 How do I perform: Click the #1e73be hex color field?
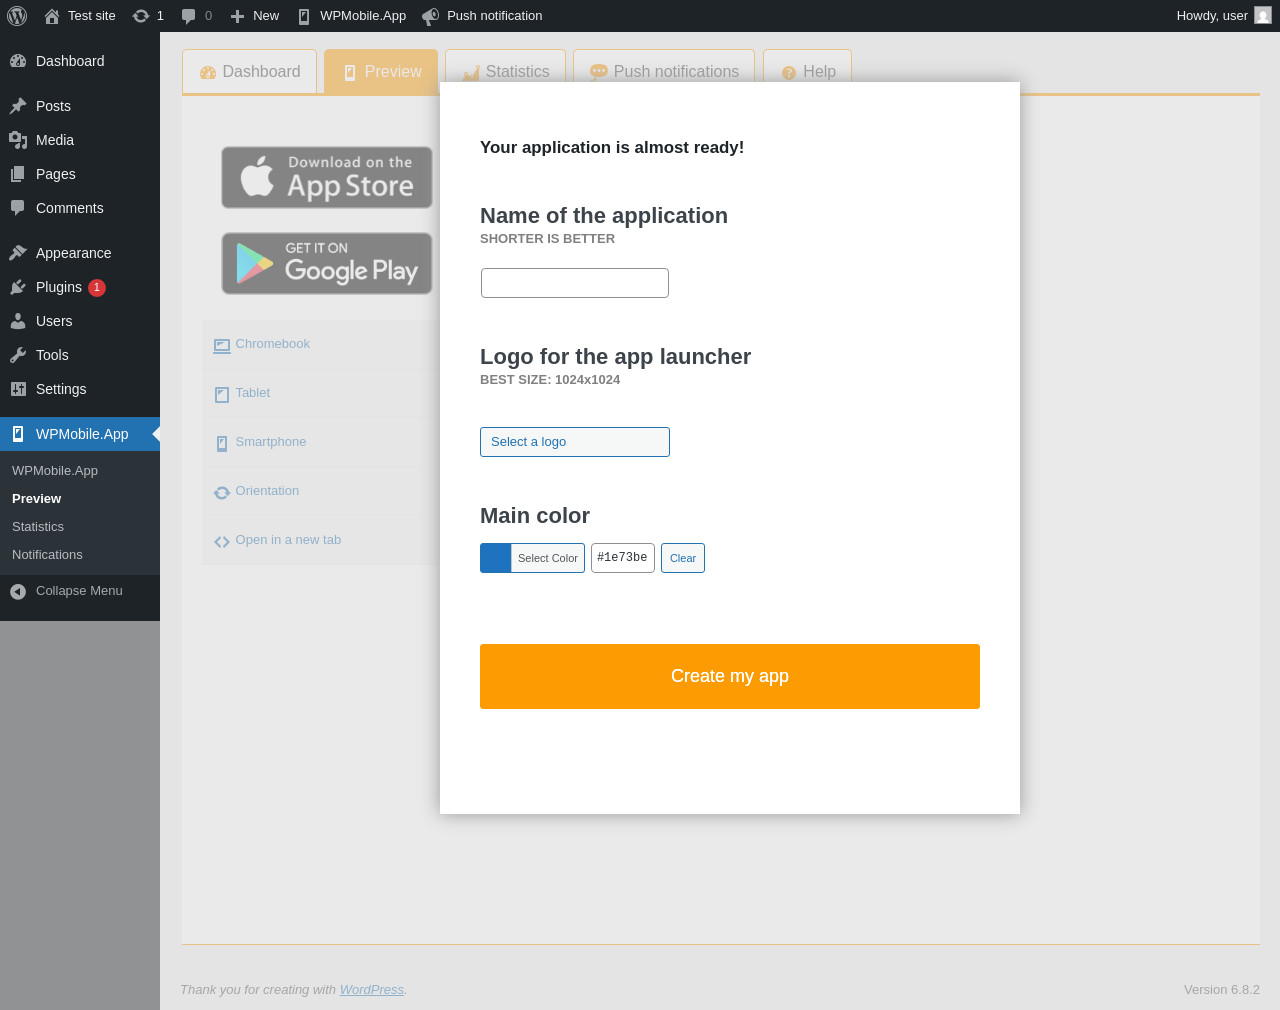(623, 558)
